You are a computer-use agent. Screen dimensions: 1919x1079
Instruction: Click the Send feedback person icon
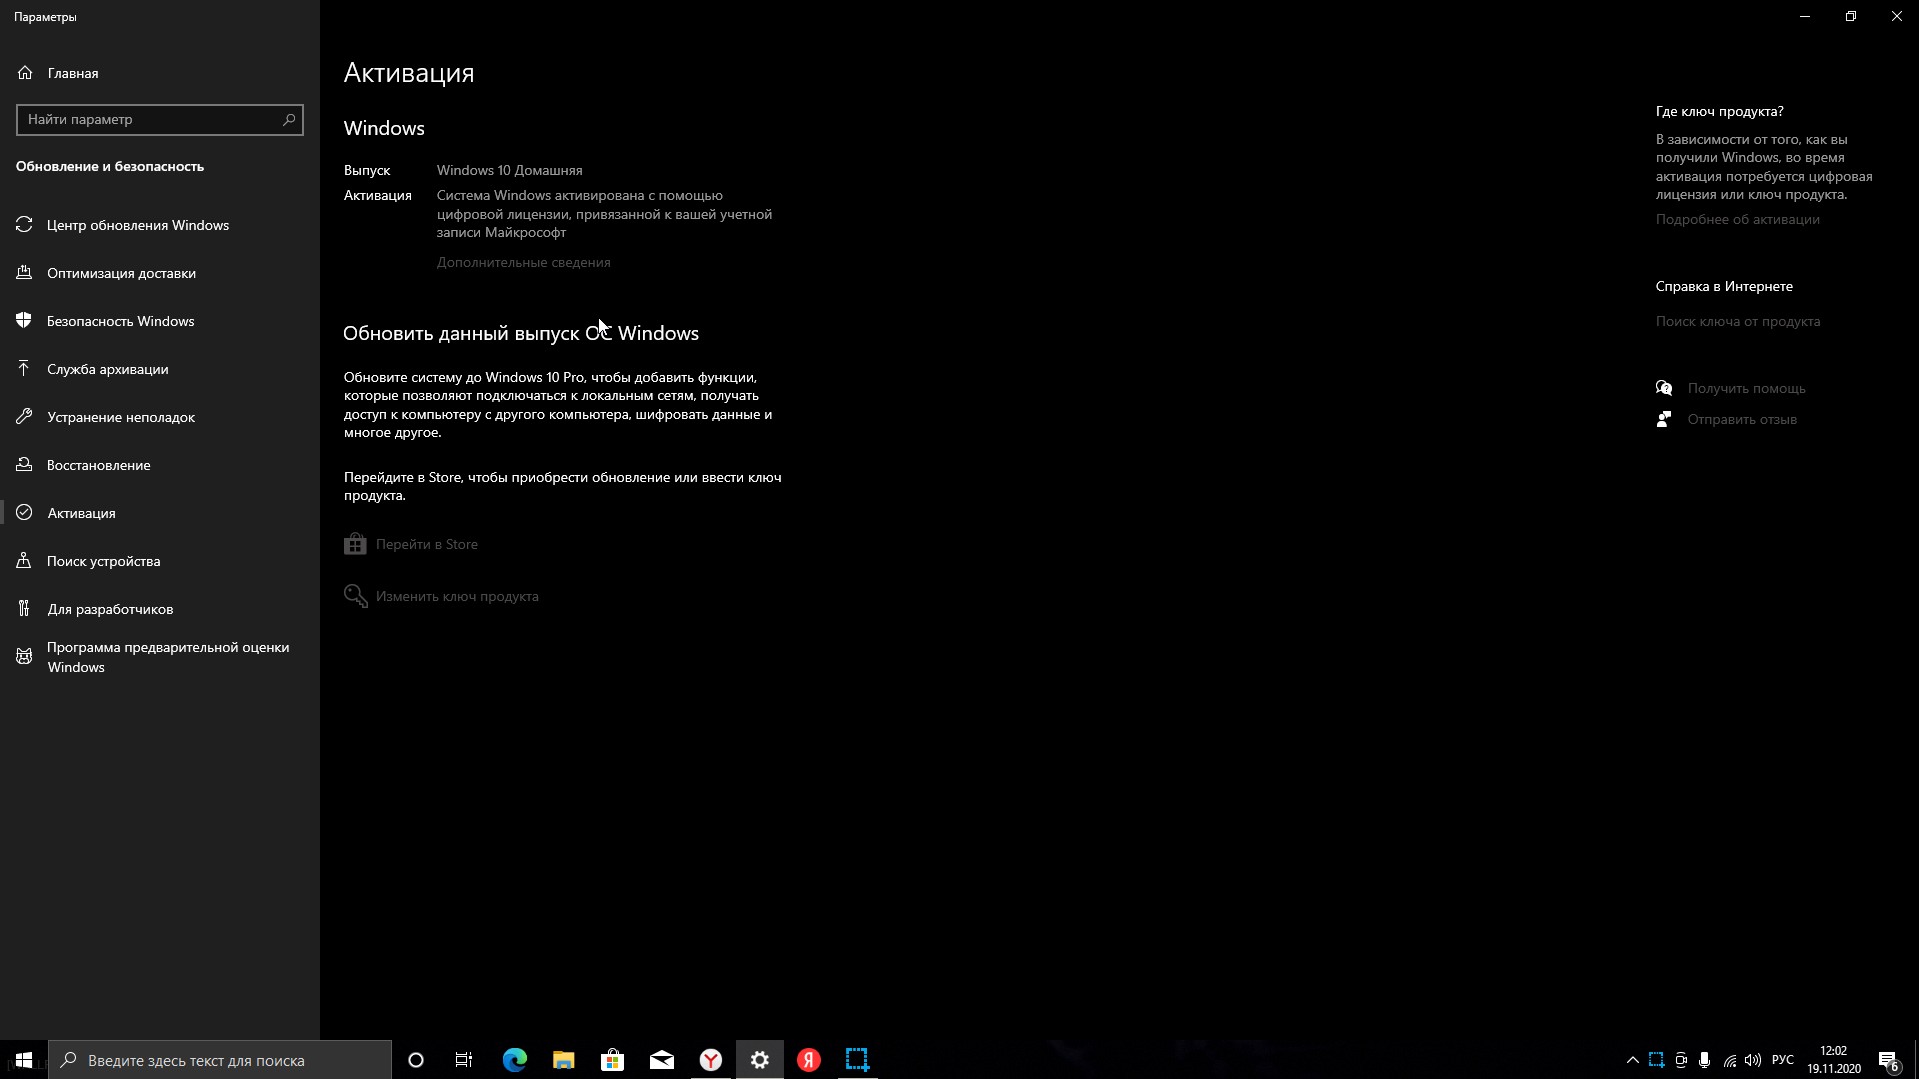tap(1664, 419)
